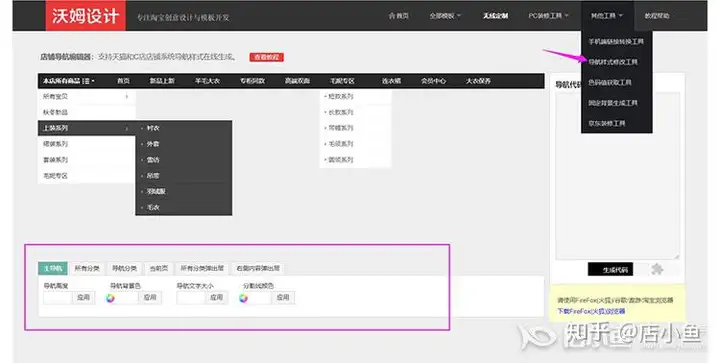720x363 pixels.
Task: Open the 下载FireFox火狐浏览器 link
Action: click(591, 311)
